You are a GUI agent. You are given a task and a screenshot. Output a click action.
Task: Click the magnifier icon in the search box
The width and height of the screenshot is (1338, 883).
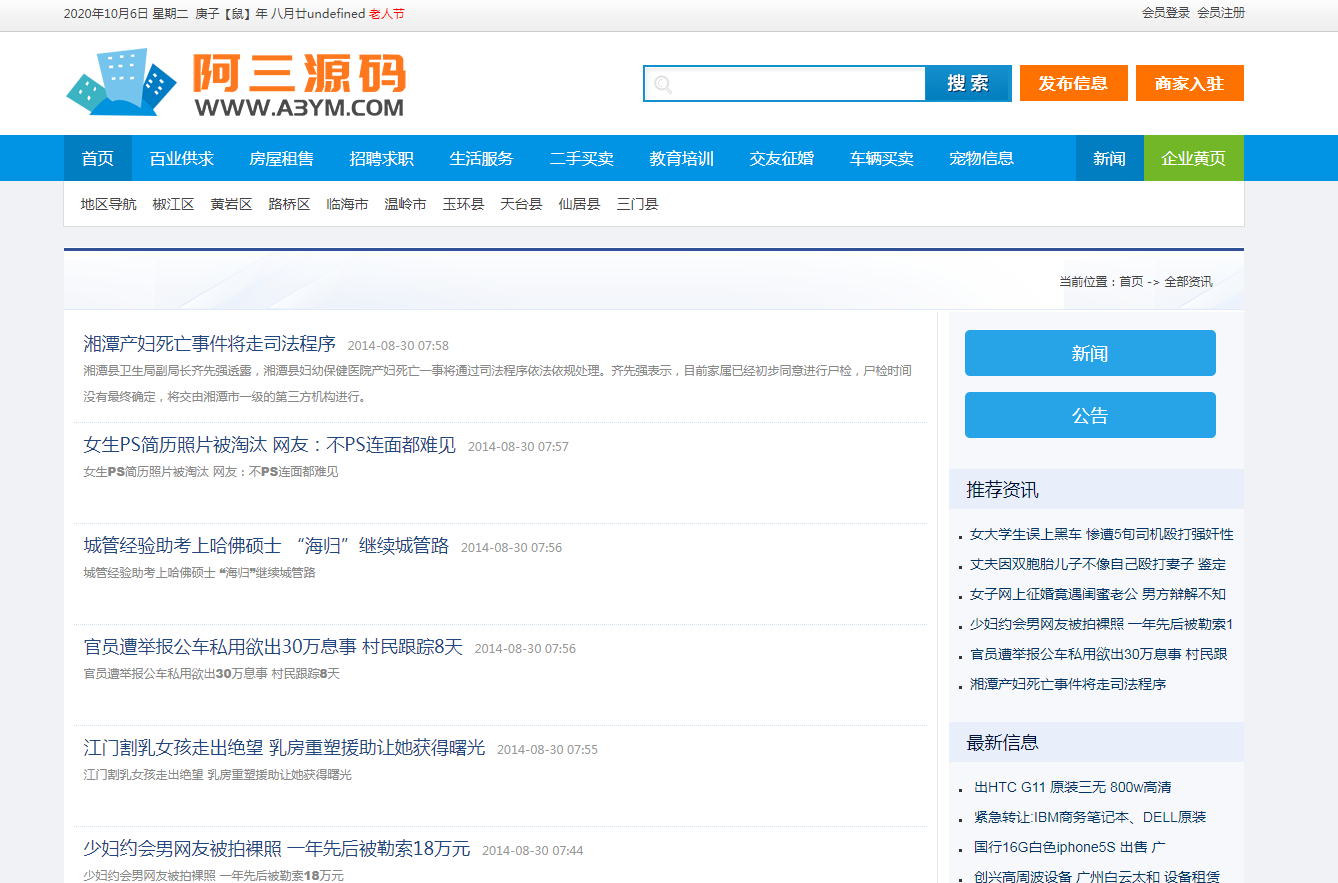tap(663, 84)
